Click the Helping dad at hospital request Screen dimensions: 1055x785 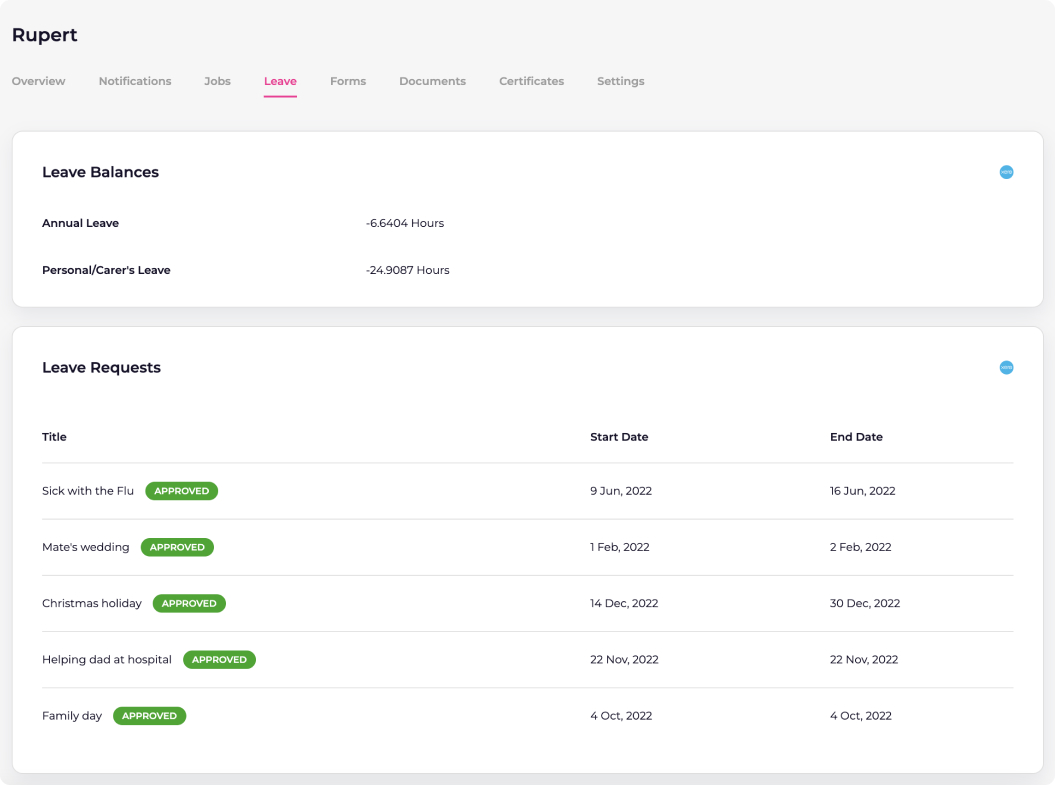click(x=107, y=659)
